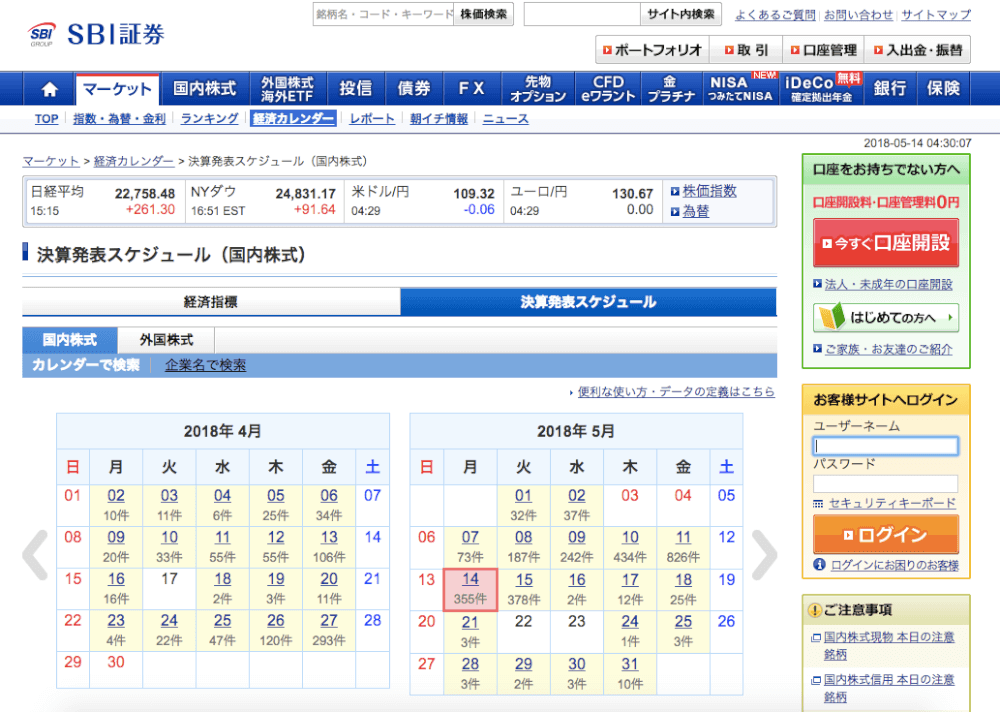
Task: Click the SBI証券 logo
Action: pos(97,34)
